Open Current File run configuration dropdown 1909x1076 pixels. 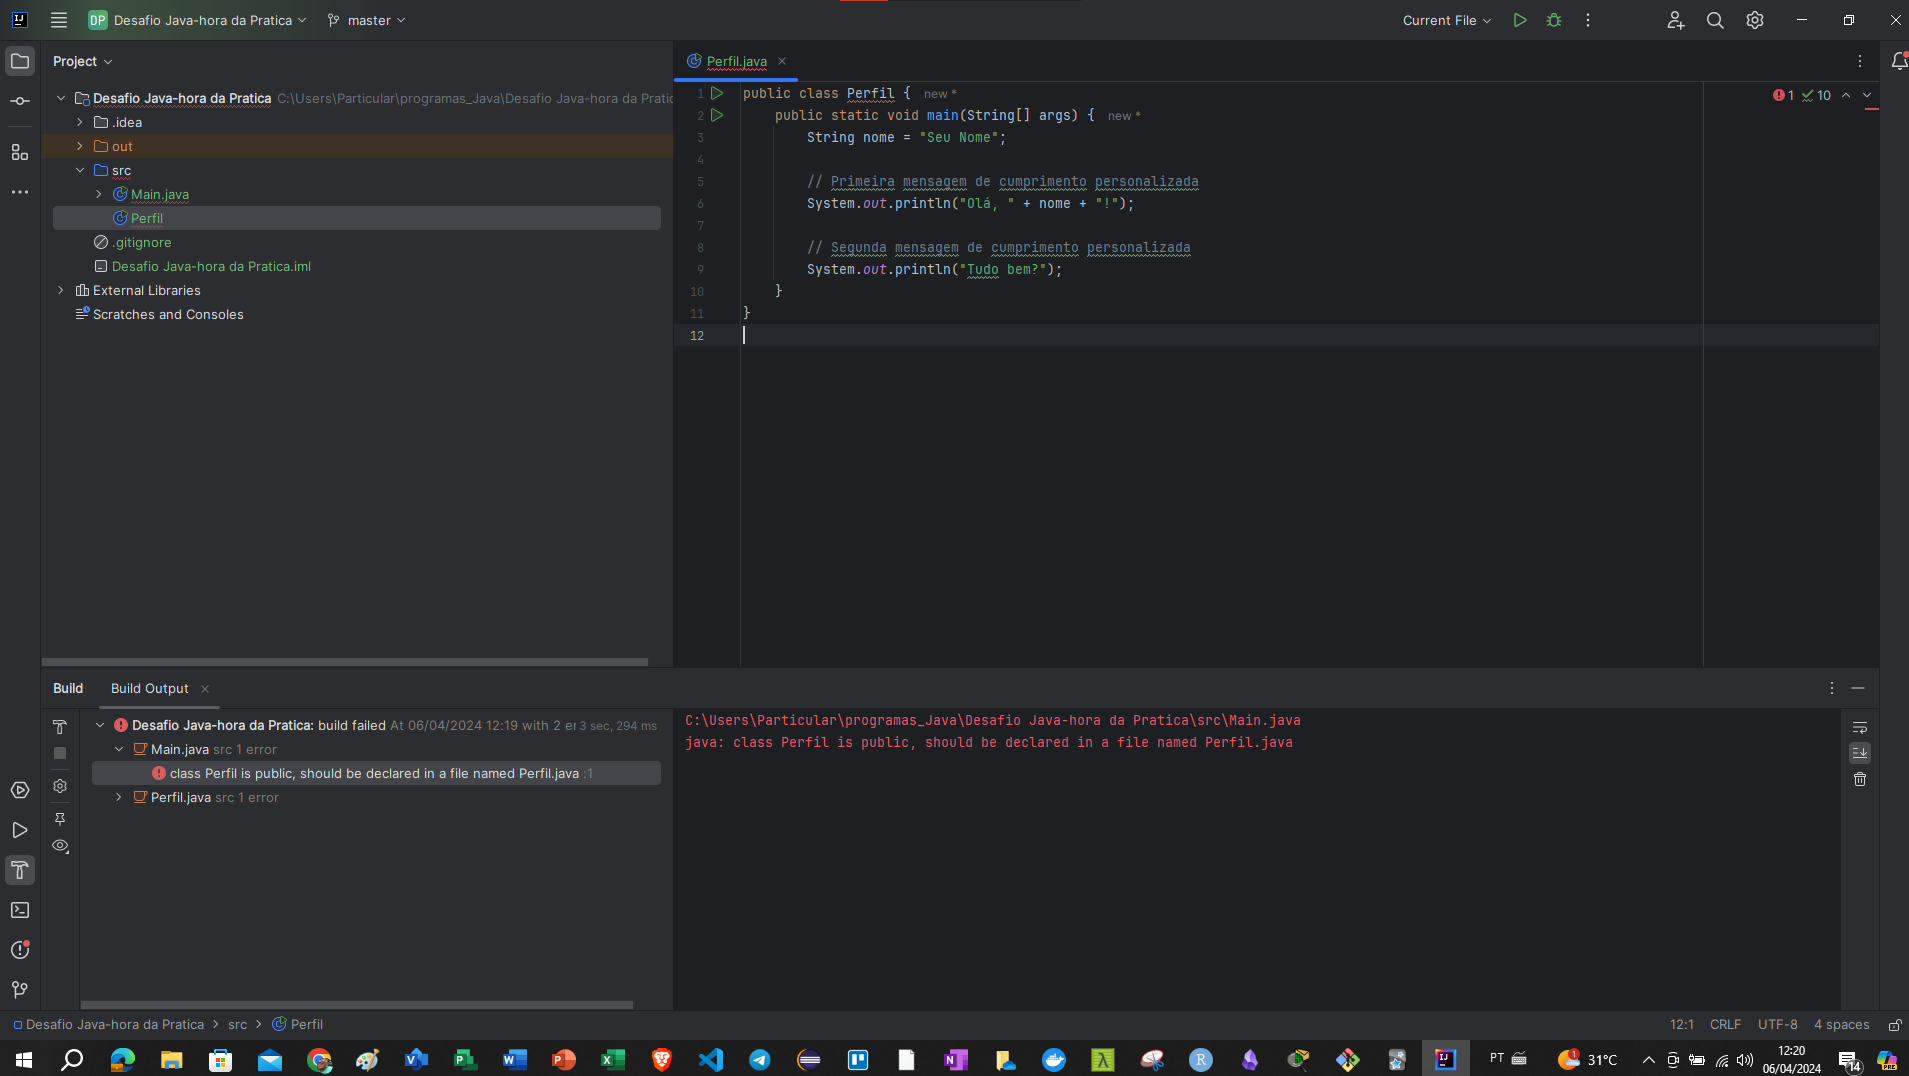click(x=1446, y=20)
